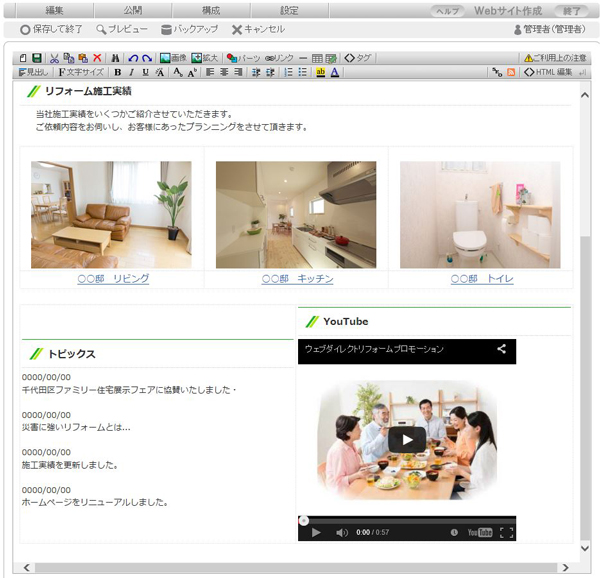The image size is (600, 578).
Task: Switch to HTML 編集 mode
Action: pos(548,72)
